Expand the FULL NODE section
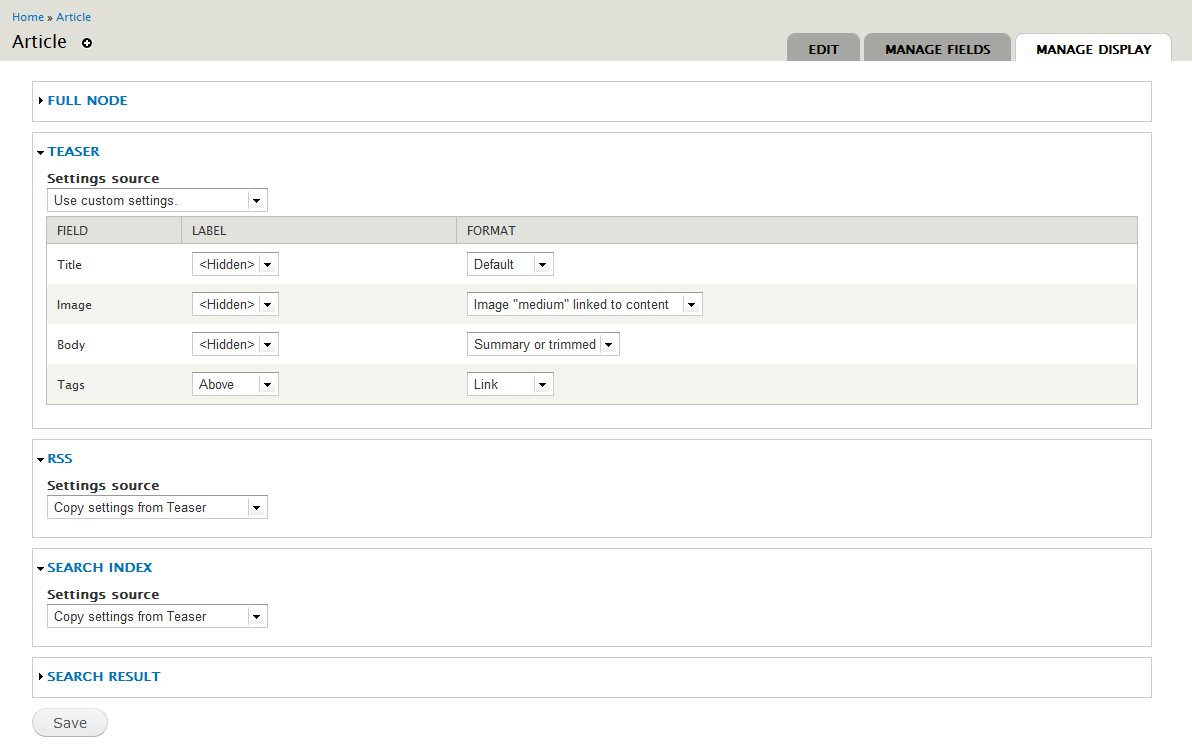Image resolution: width=1192 pixels, height=750 pixels. (88, 100)
